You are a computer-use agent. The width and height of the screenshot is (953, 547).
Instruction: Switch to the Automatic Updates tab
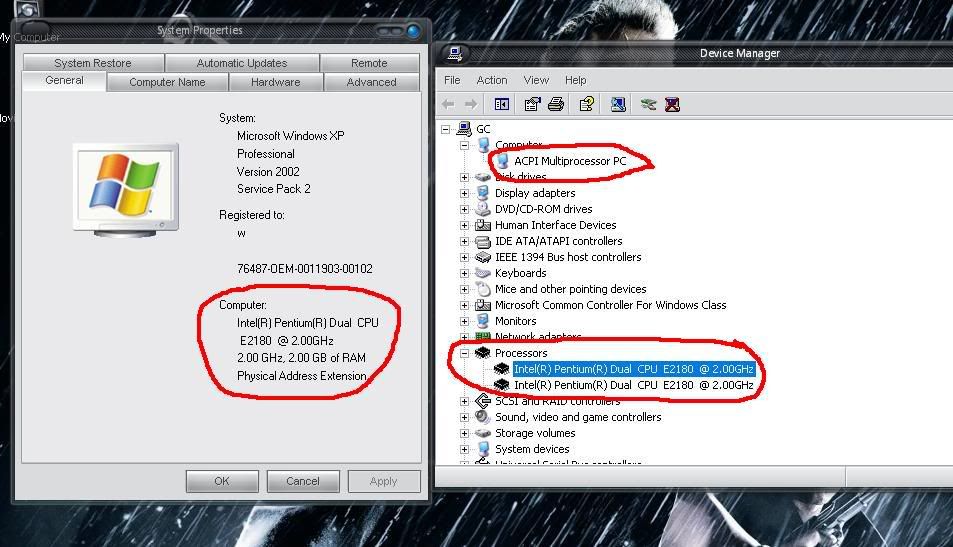pyautogui.click(x=241, y=63)
